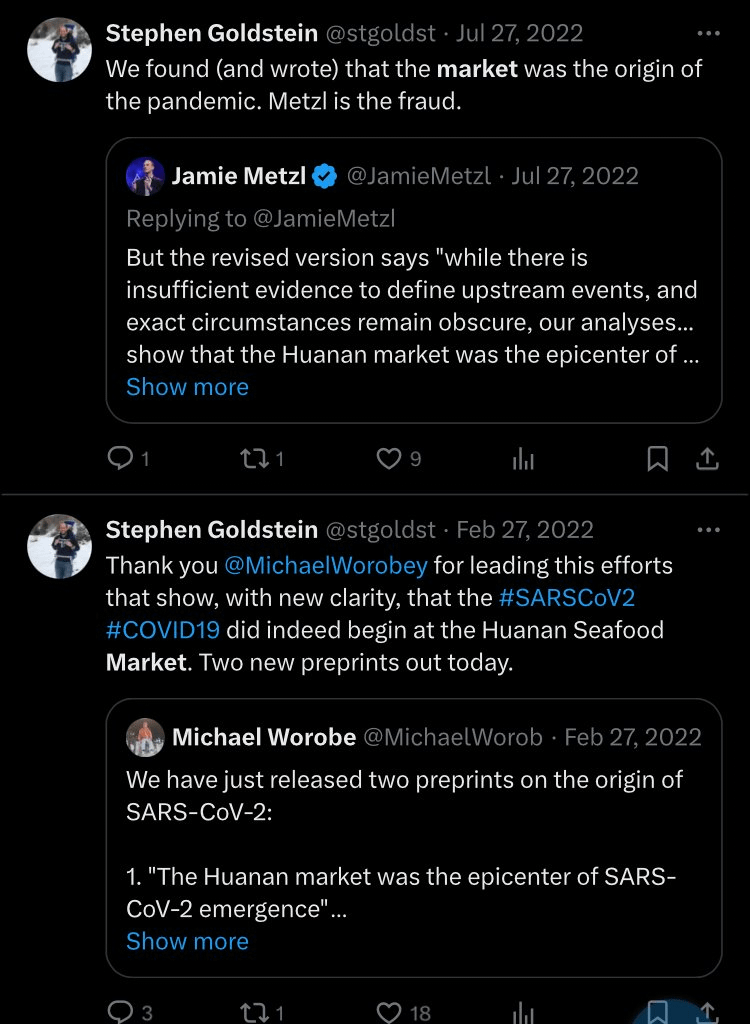
Task: View analytics for the July 27 tweet
Action: (x=523, y=459)
